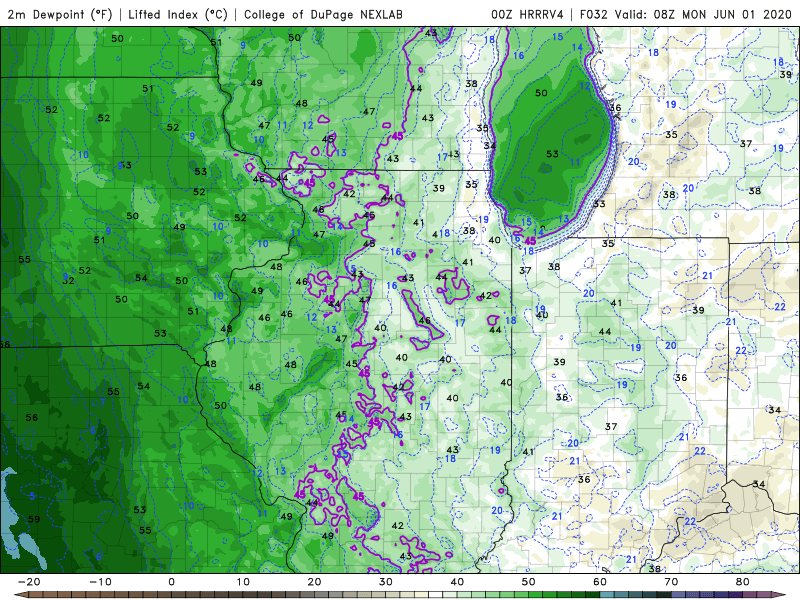Click the '50' color scale label
Screen dimensions: 800x600
coord(529,582)
